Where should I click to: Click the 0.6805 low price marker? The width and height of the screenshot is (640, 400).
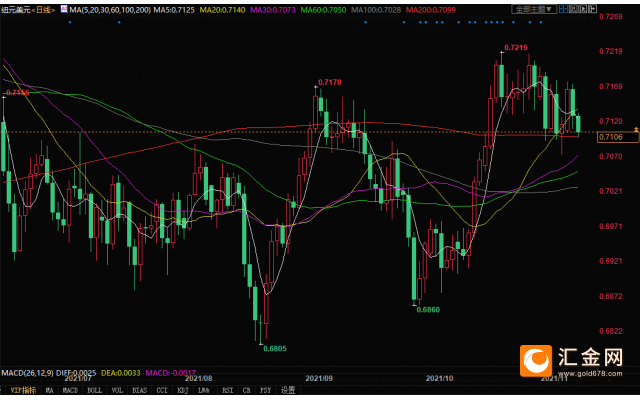tap(275, 349)
